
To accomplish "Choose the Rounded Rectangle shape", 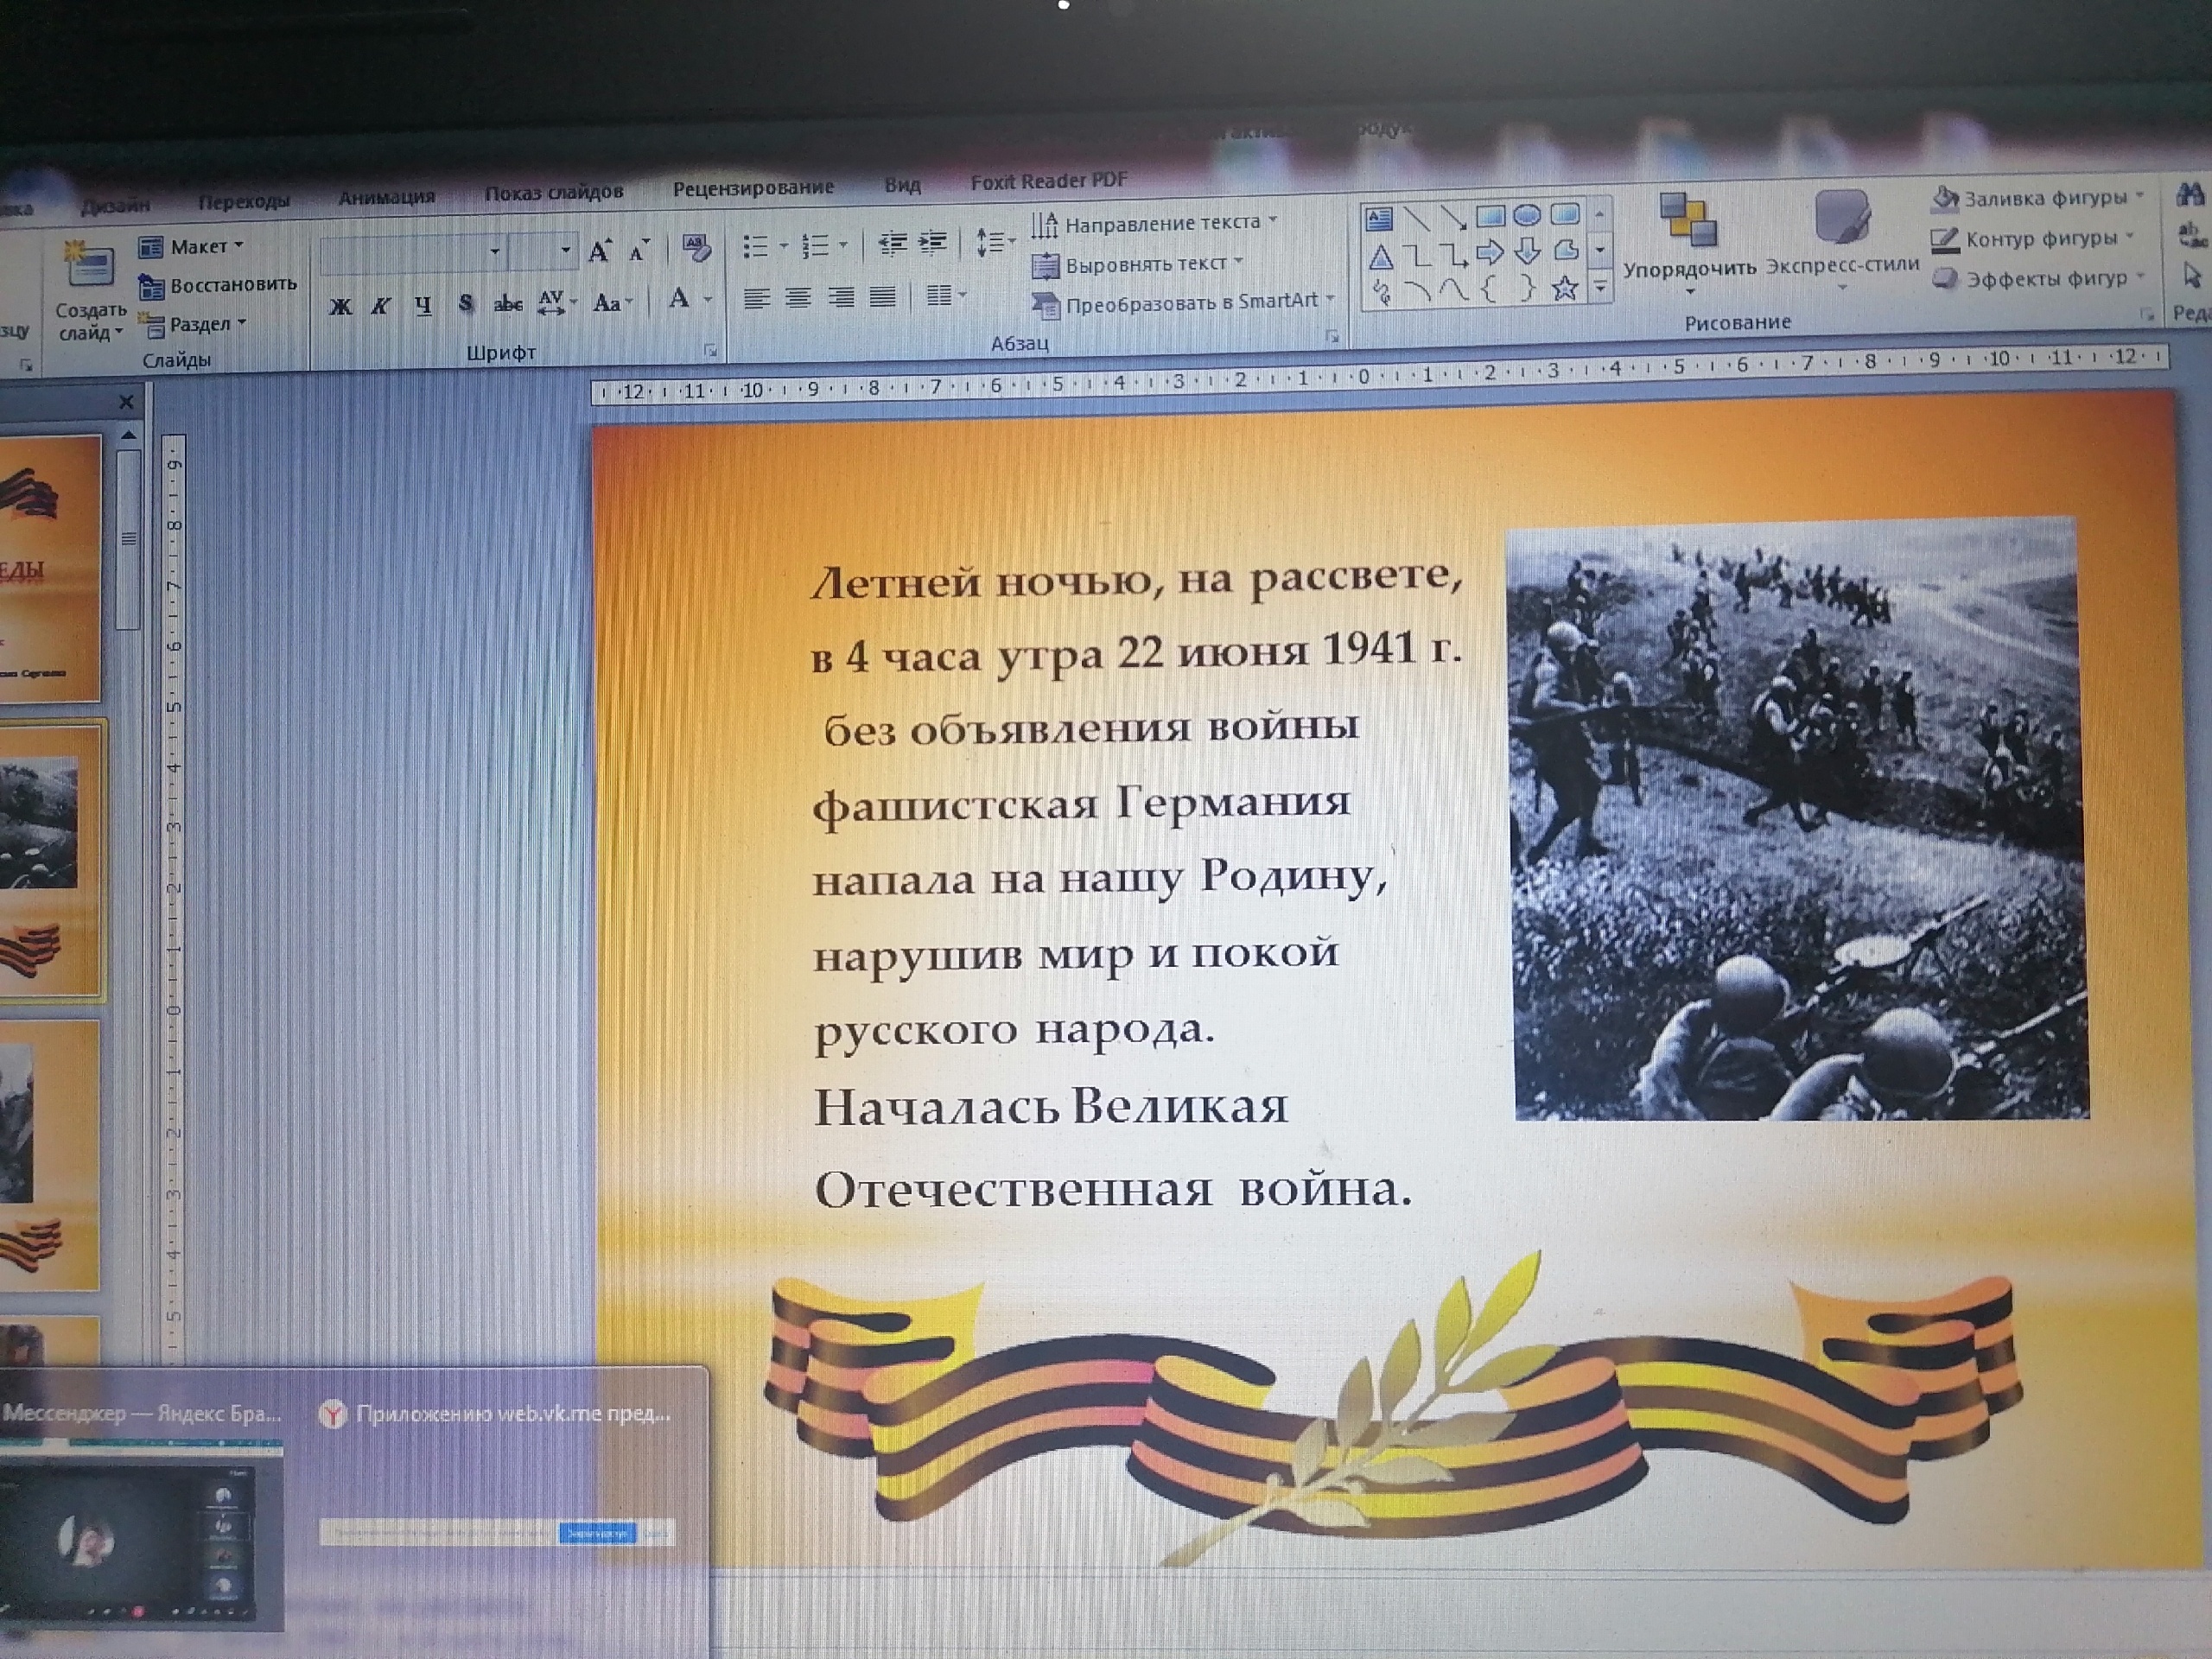I will click(1565, 214).
